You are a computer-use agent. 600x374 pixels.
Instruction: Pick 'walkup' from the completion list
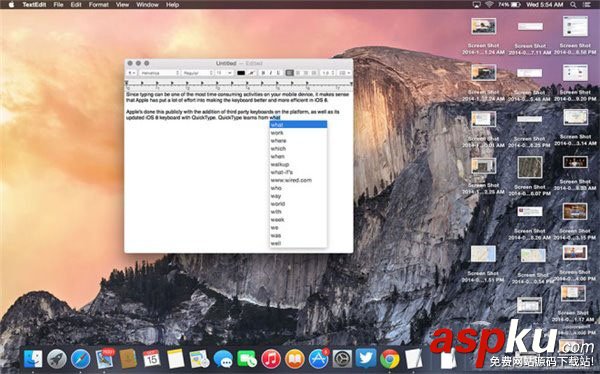click(298, 164)
